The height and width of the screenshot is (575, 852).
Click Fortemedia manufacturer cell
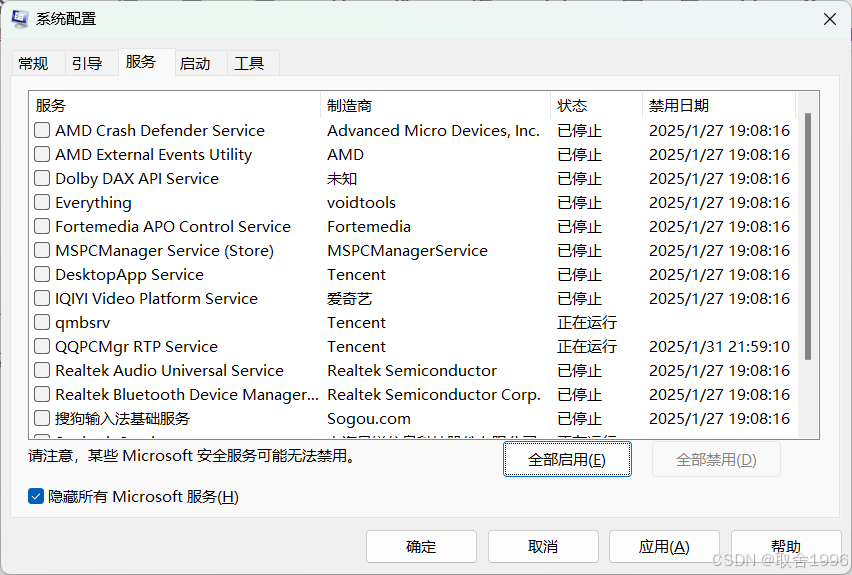click(369, 226)
